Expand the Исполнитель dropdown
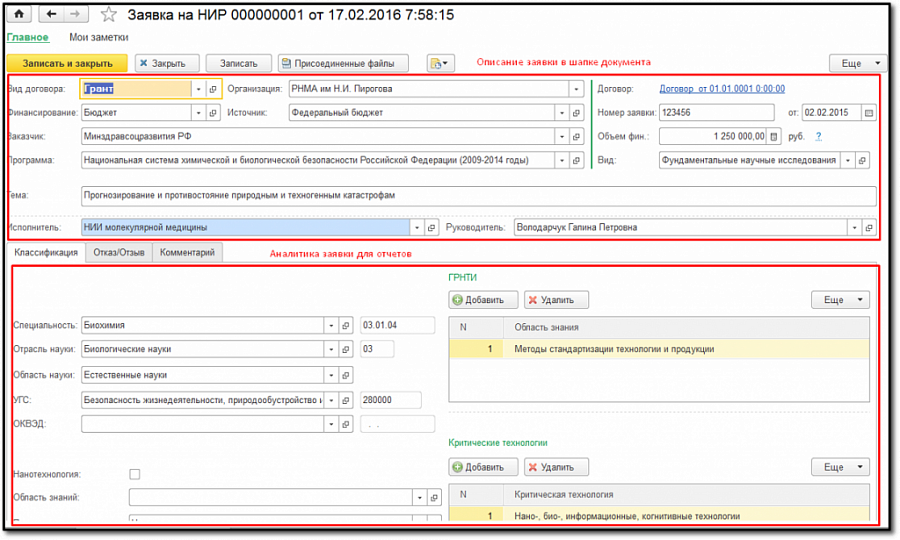The height and width of the screenshot is (540, 900). [x=417, y=228]
